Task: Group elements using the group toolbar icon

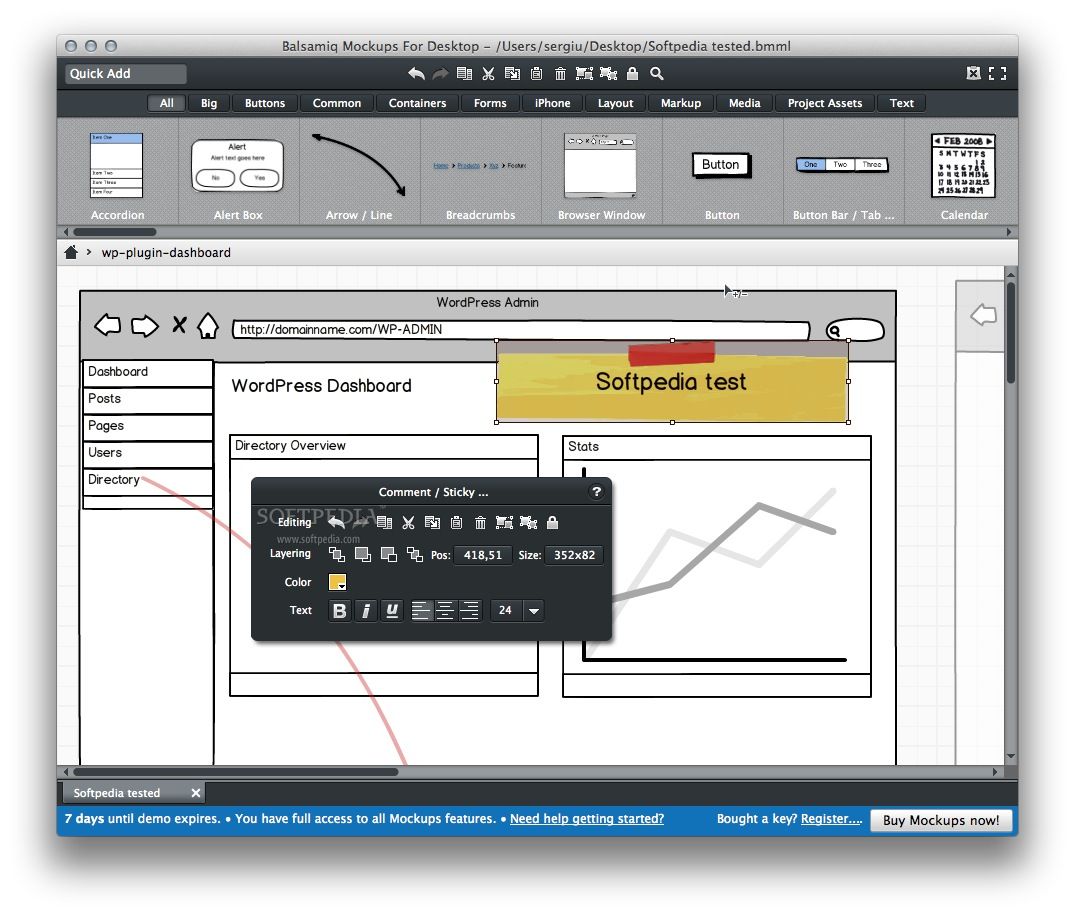Action: coord(585,73)
